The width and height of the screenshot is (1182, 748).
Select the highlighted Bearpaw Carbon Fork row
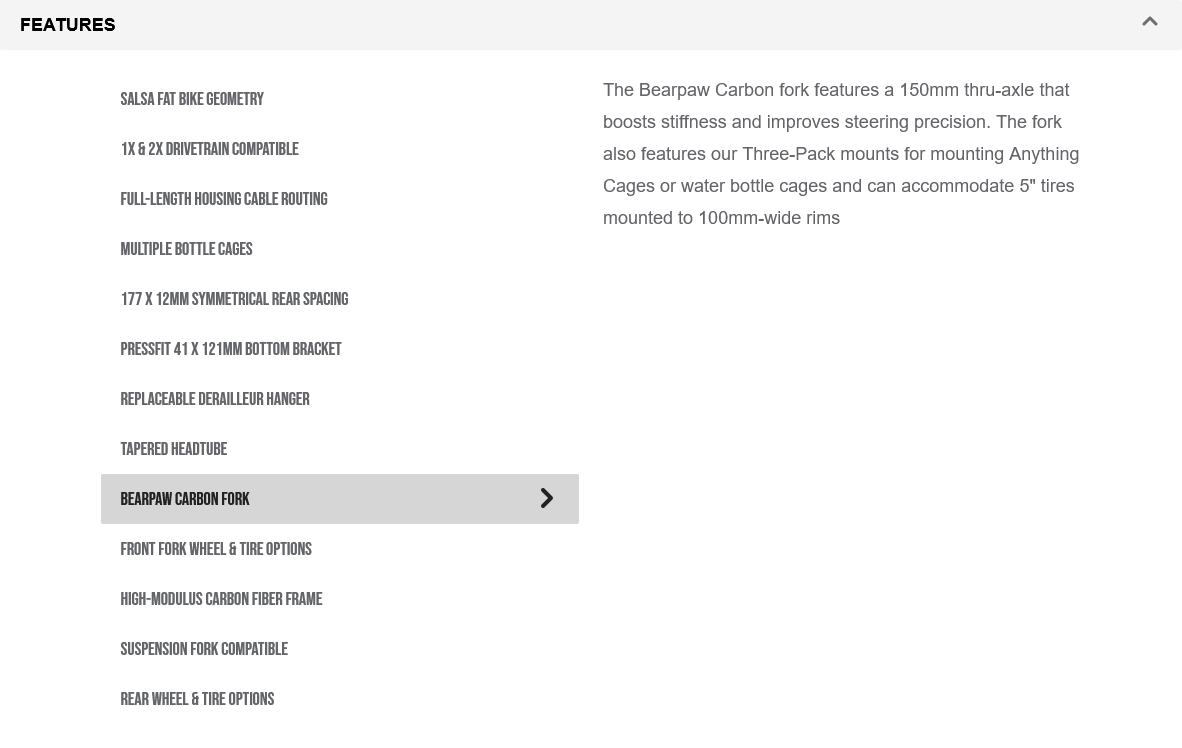click(340, 499)
